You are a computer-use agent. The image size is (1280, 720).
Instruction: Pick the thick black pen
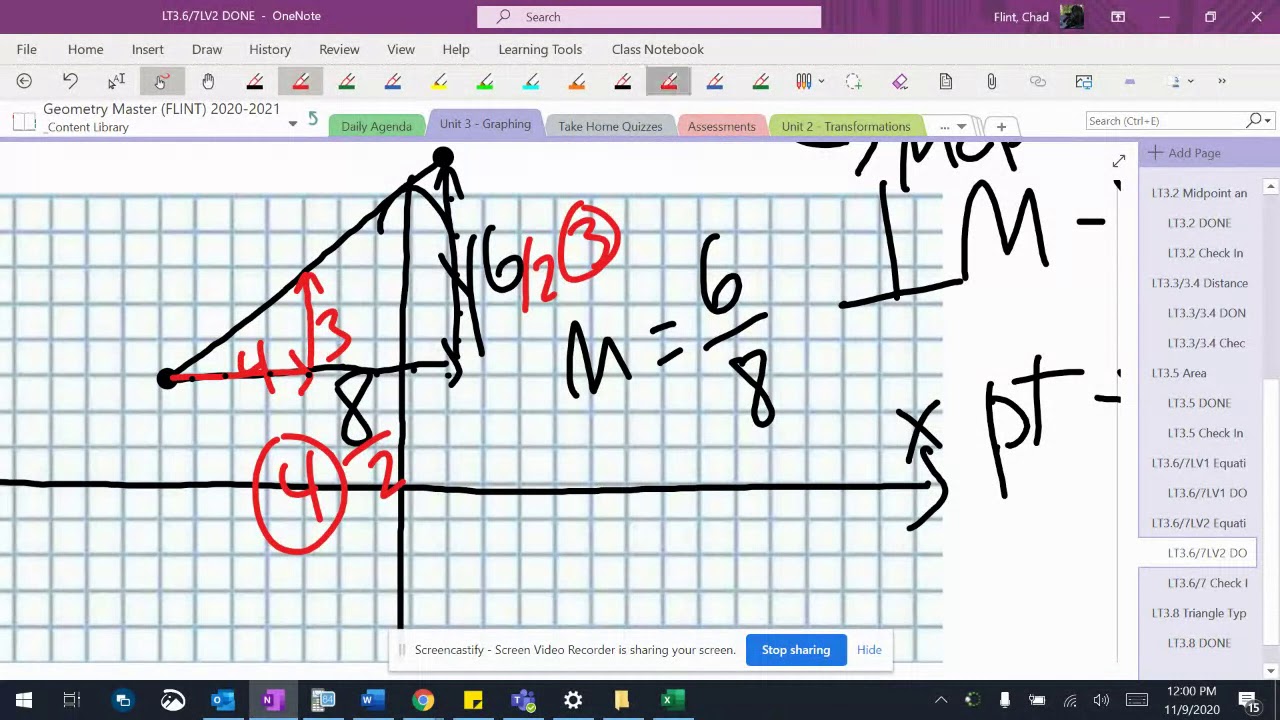pos(623,81)
